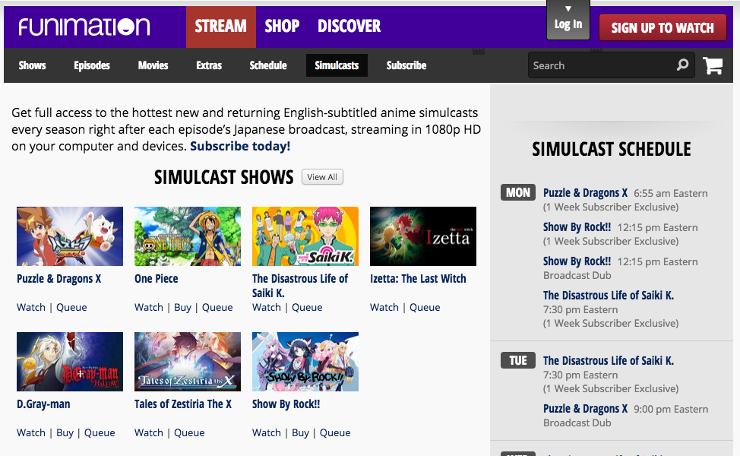The height and width of the screenshot is (456, 740).
Task: Watch D.Gray-man
Action: pos(31,433)
